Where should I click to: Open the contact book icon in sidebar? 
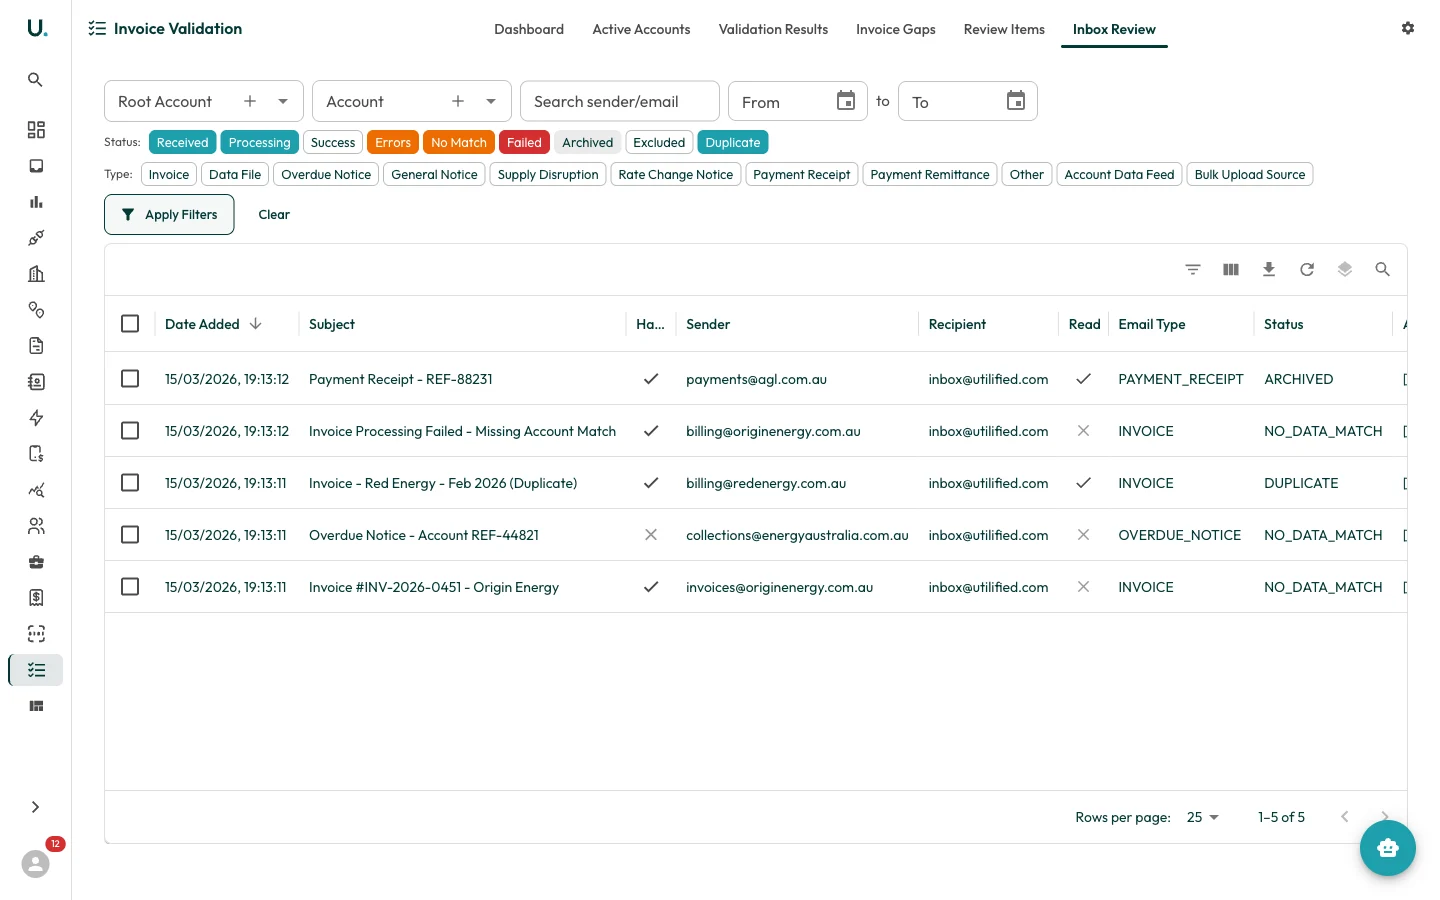pos(36,382)
